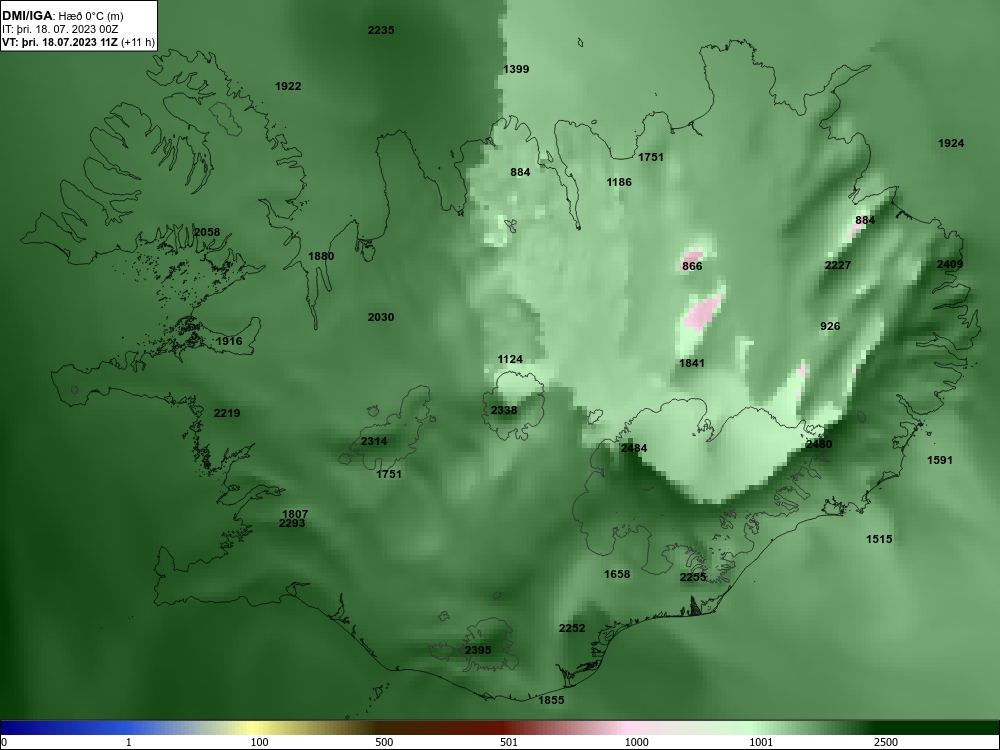
Task: Select the 2480 value label
Action: coord(819,445)
